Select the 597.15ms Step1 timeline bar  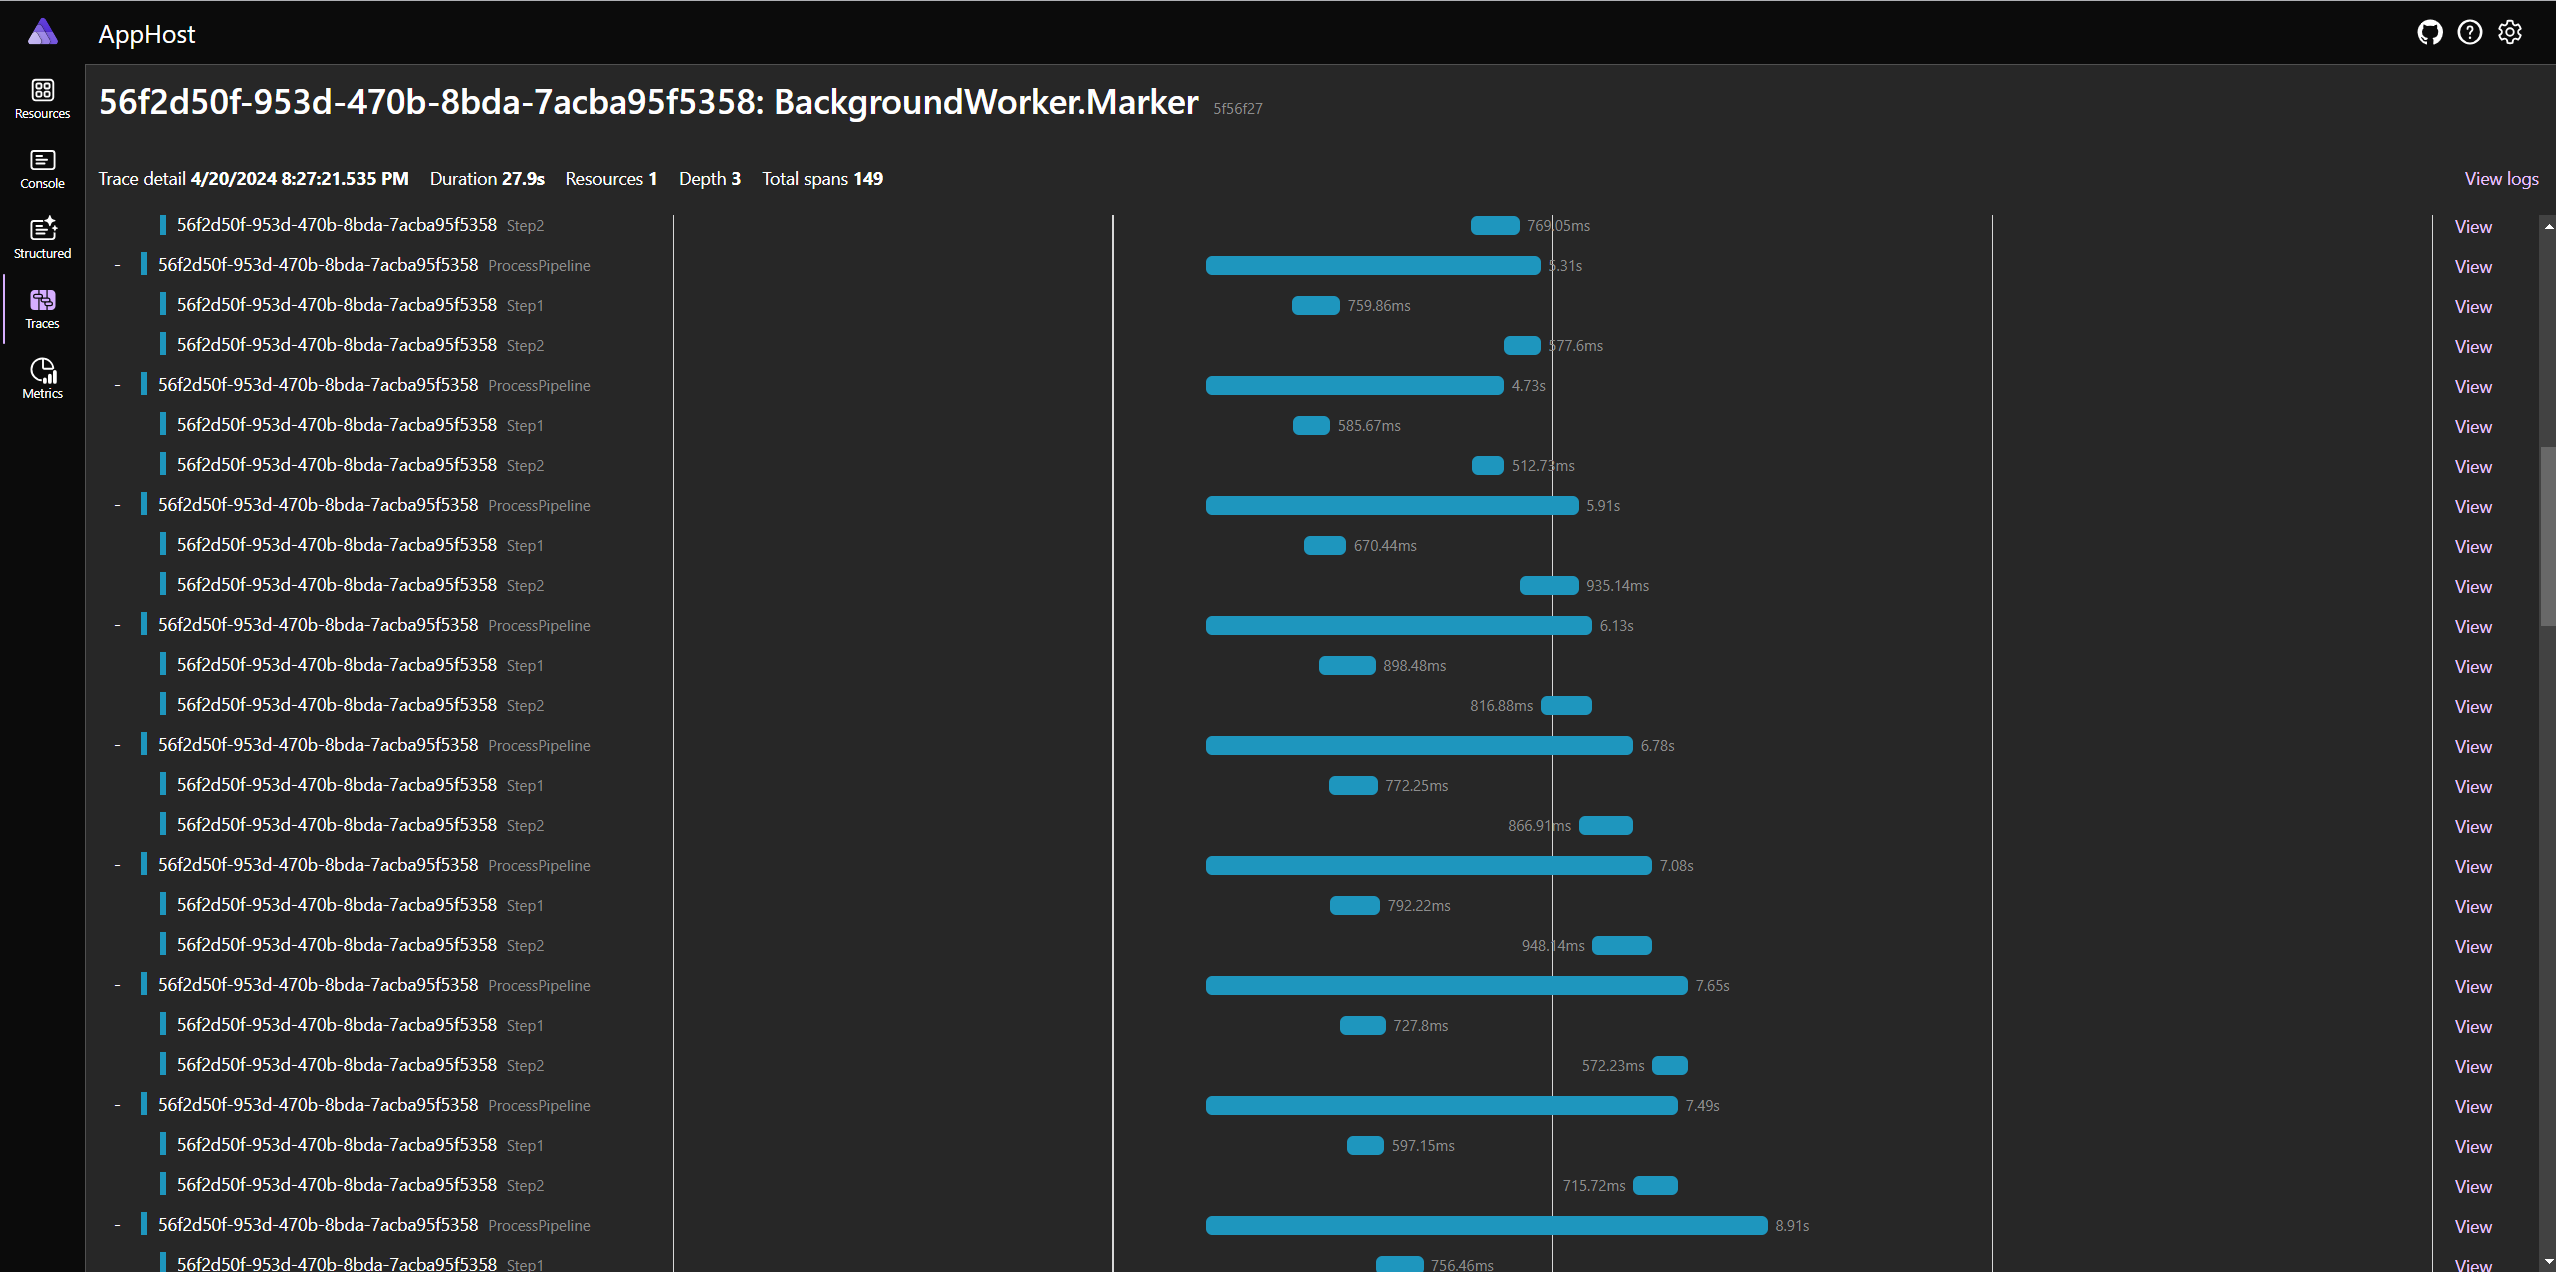pos(1365,1145)
